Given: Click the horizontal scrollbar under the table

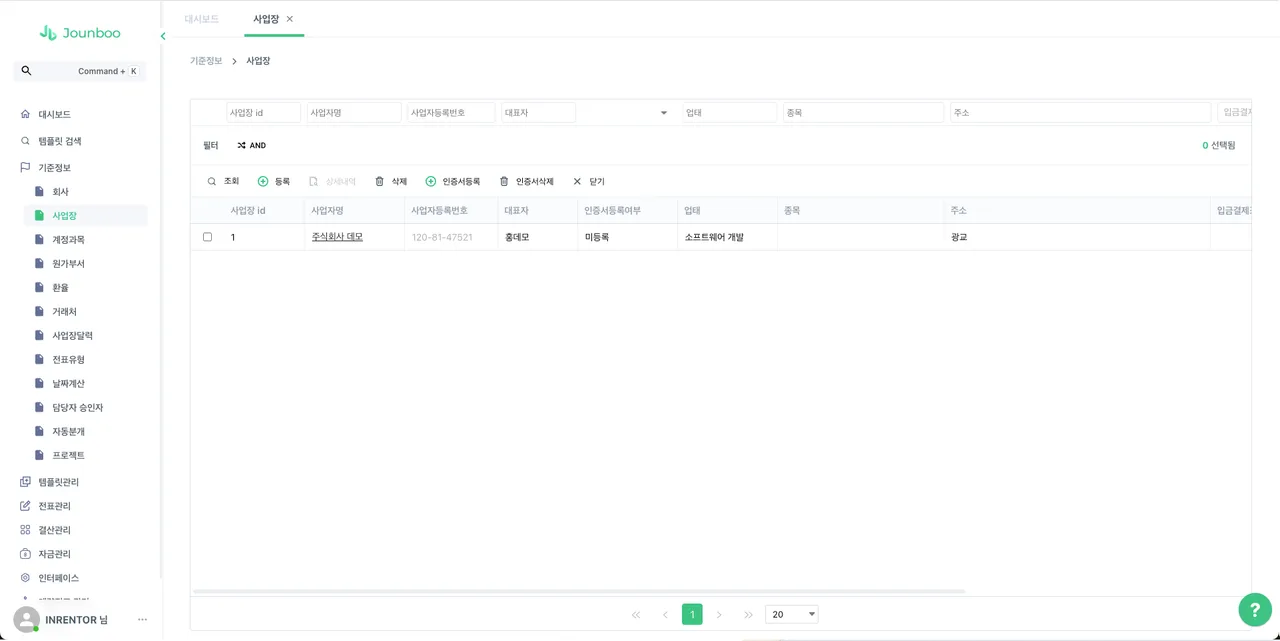Looking at the screenshot, I should pyautogui.click(x=579, y=591).
